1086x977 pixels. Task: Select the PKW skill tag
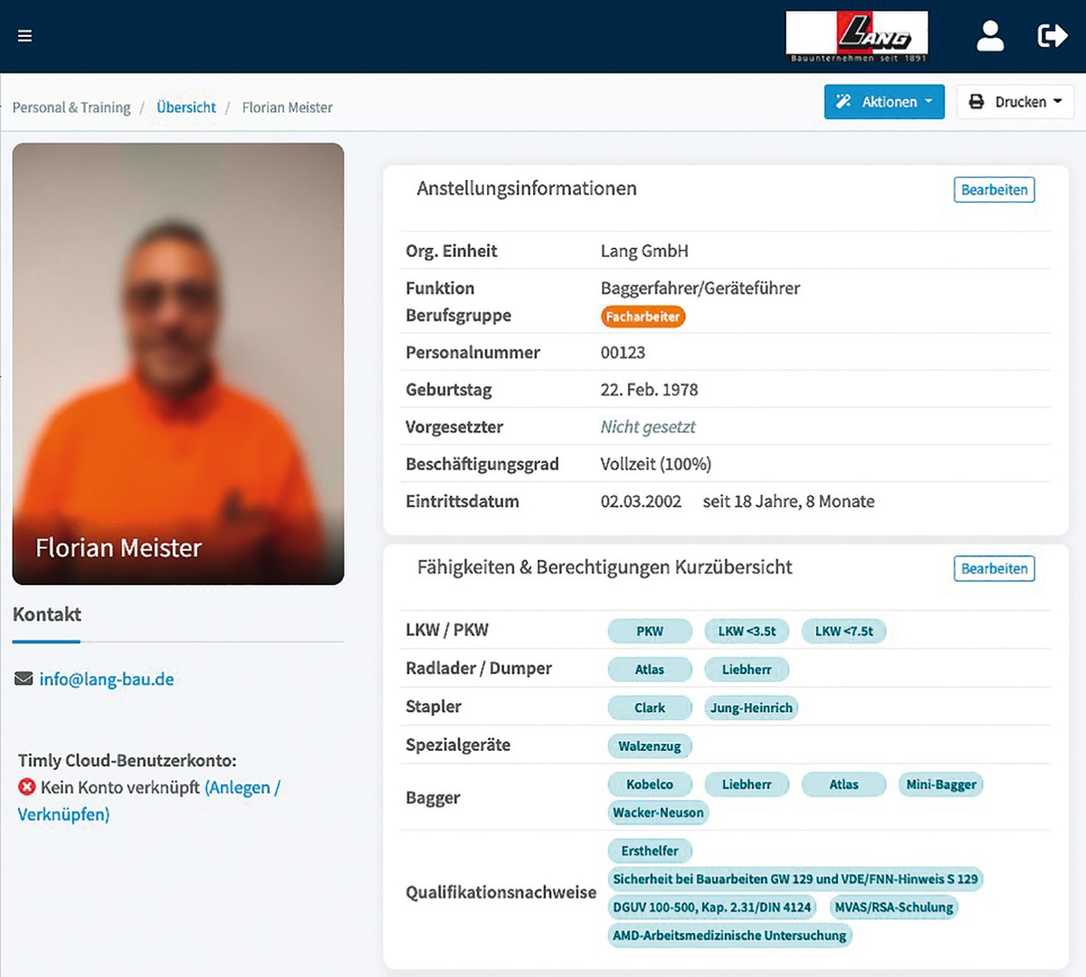point(649,631)
